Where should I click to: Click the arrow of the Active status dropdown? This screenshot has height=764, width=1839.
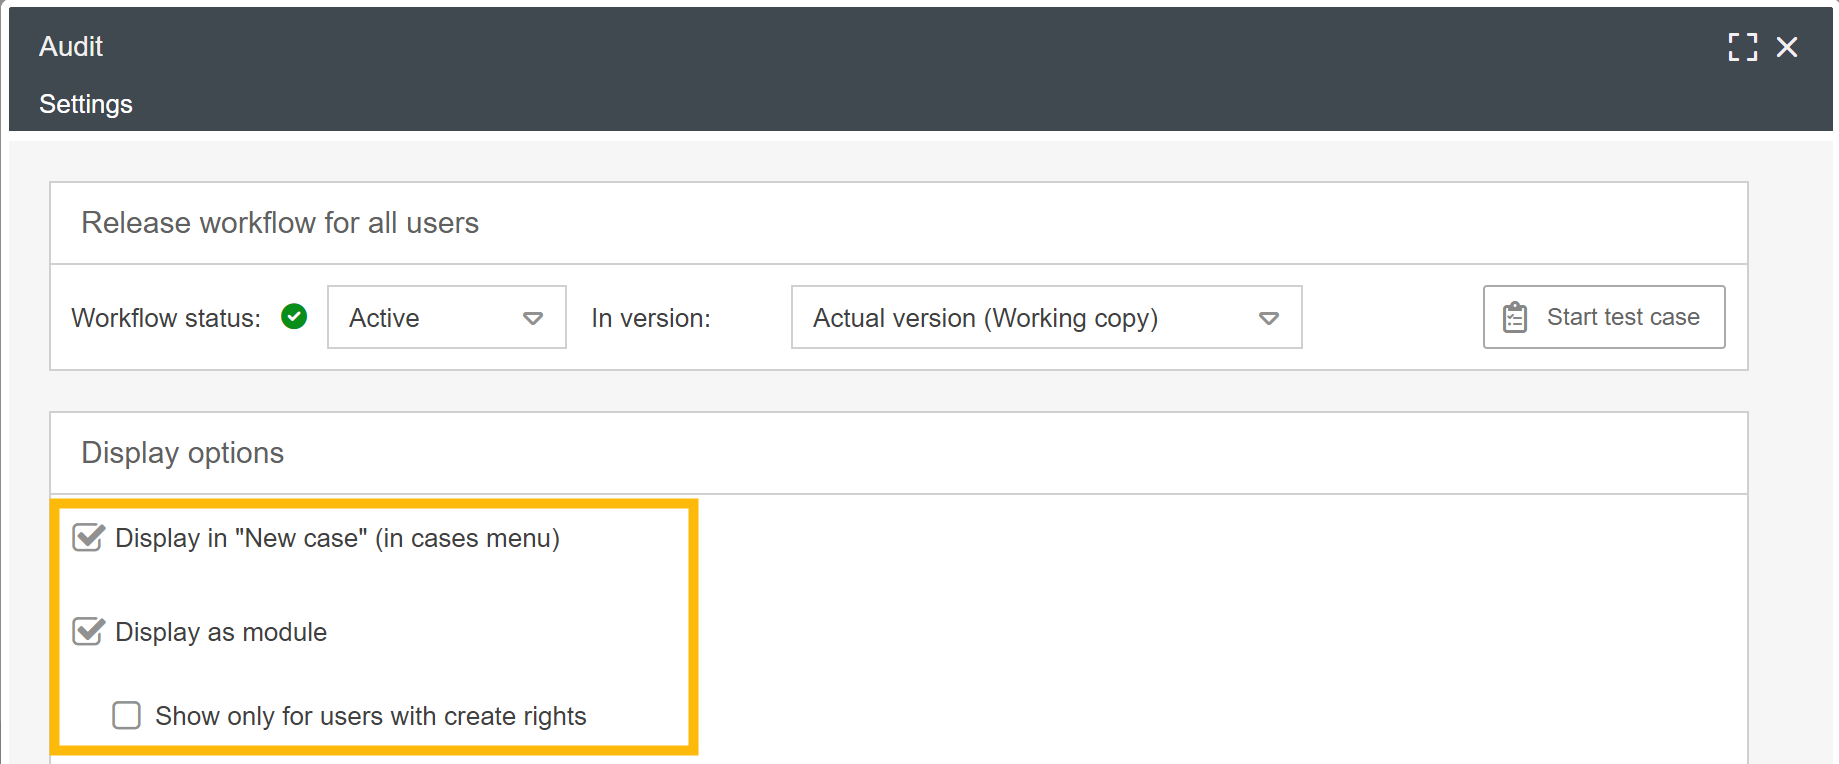tap(533, 318)
